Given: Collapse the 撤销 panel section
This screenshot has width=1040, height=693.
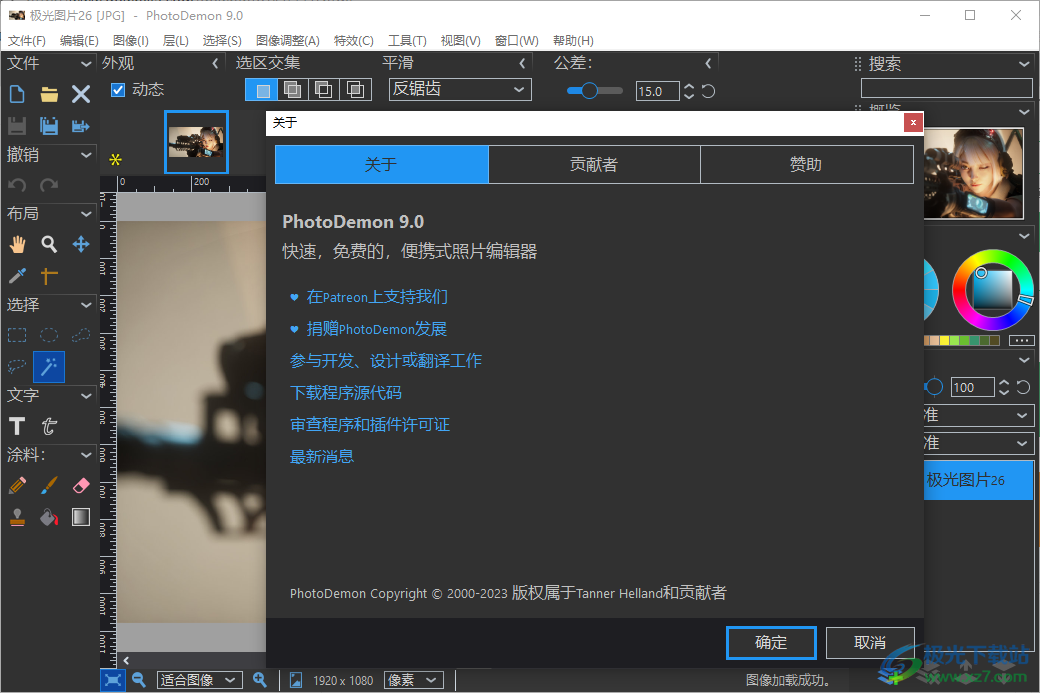Looking at the screenshot, I should [x=86, y=155].
